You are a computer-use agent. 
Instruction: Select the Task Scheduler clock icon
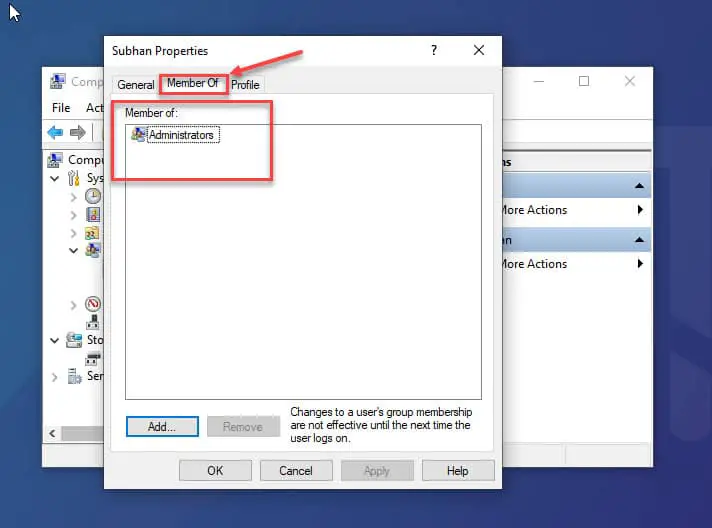pyautogui.click(x=93, y=196)
